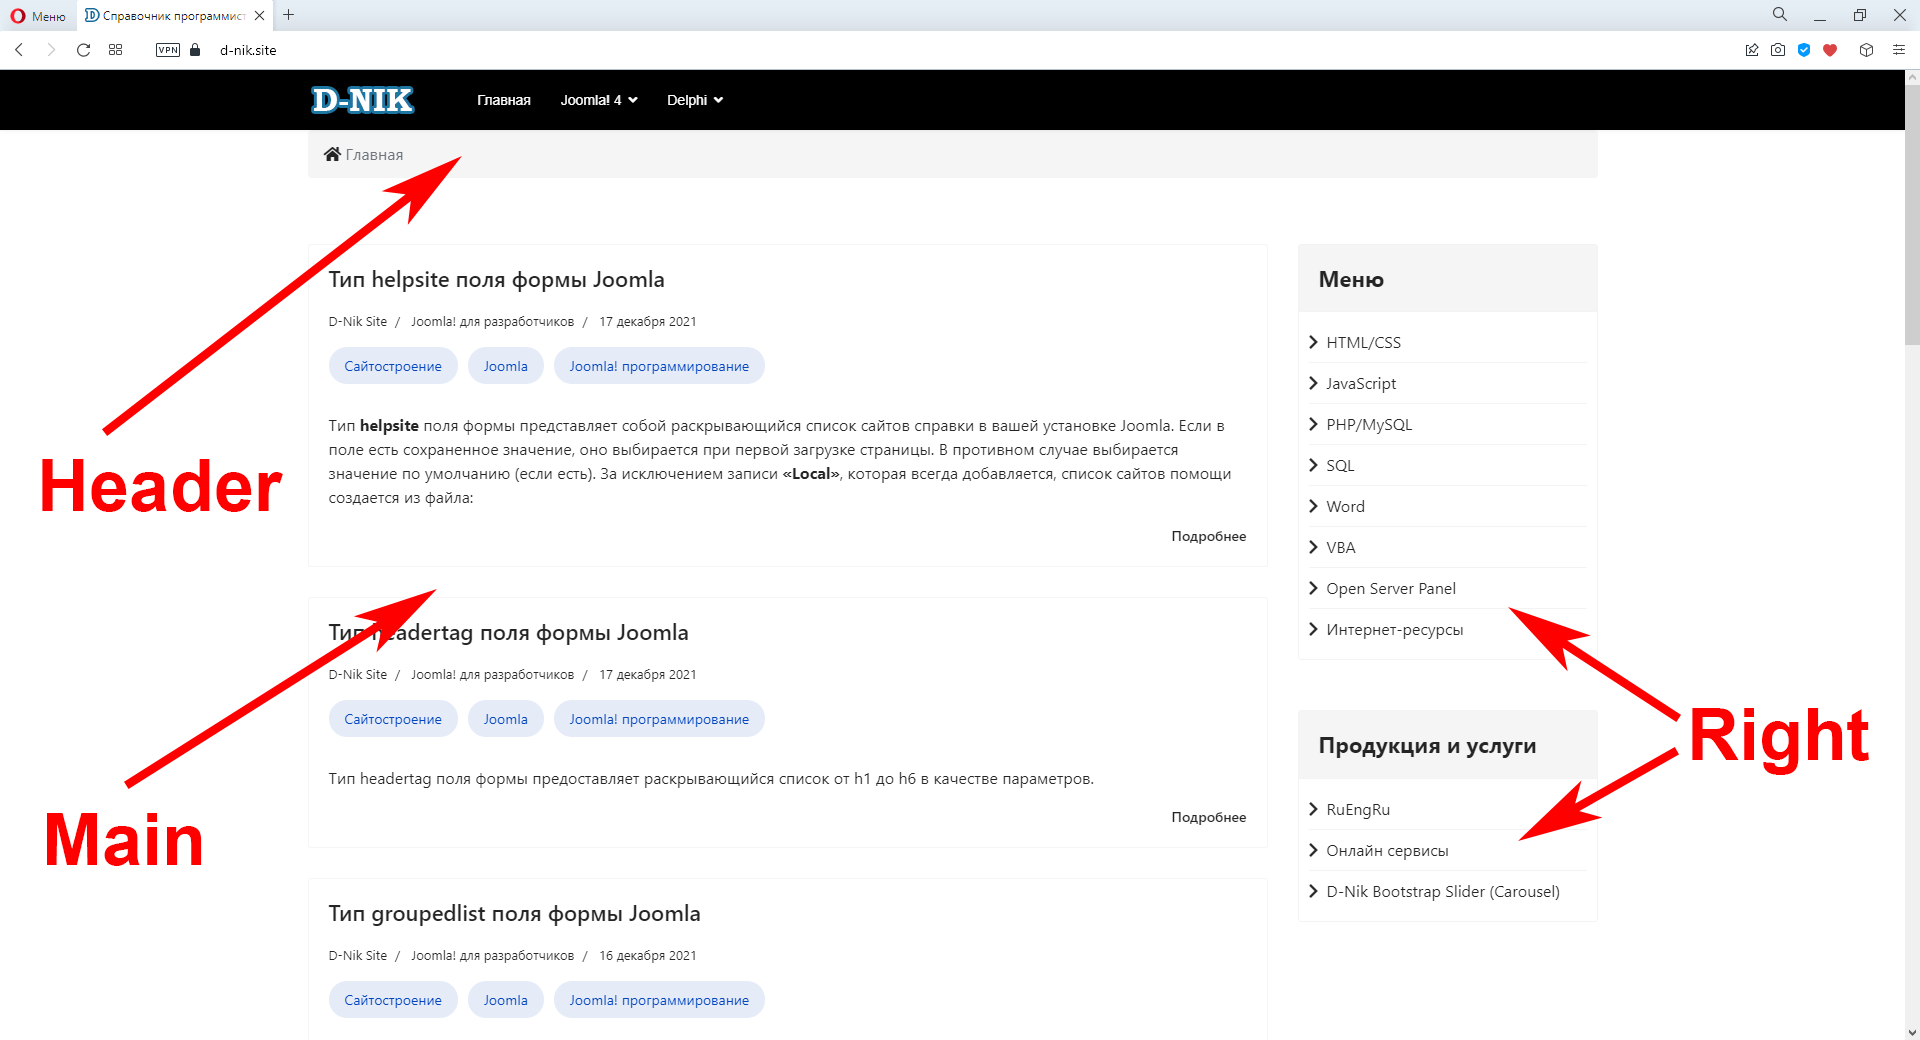Screen dimensions: 1920x1040
Task: Open the extensions cube icon
Action: click(1866, 50)
